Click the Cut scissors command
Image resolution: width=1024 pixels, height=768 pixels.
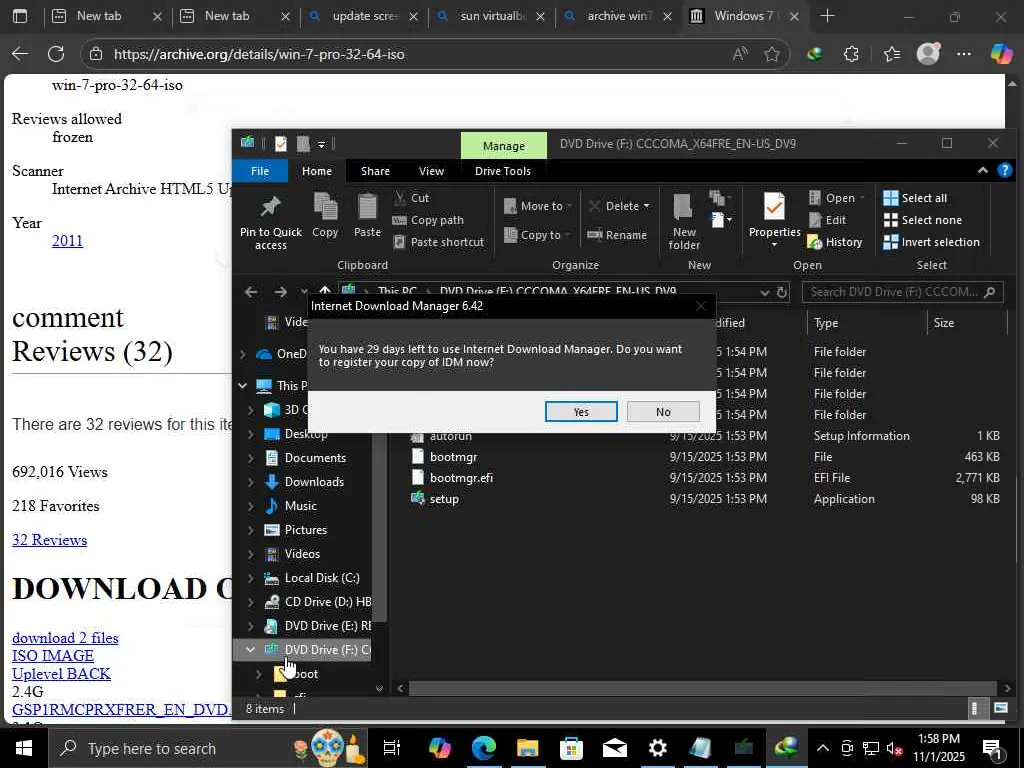coord(411,198)
